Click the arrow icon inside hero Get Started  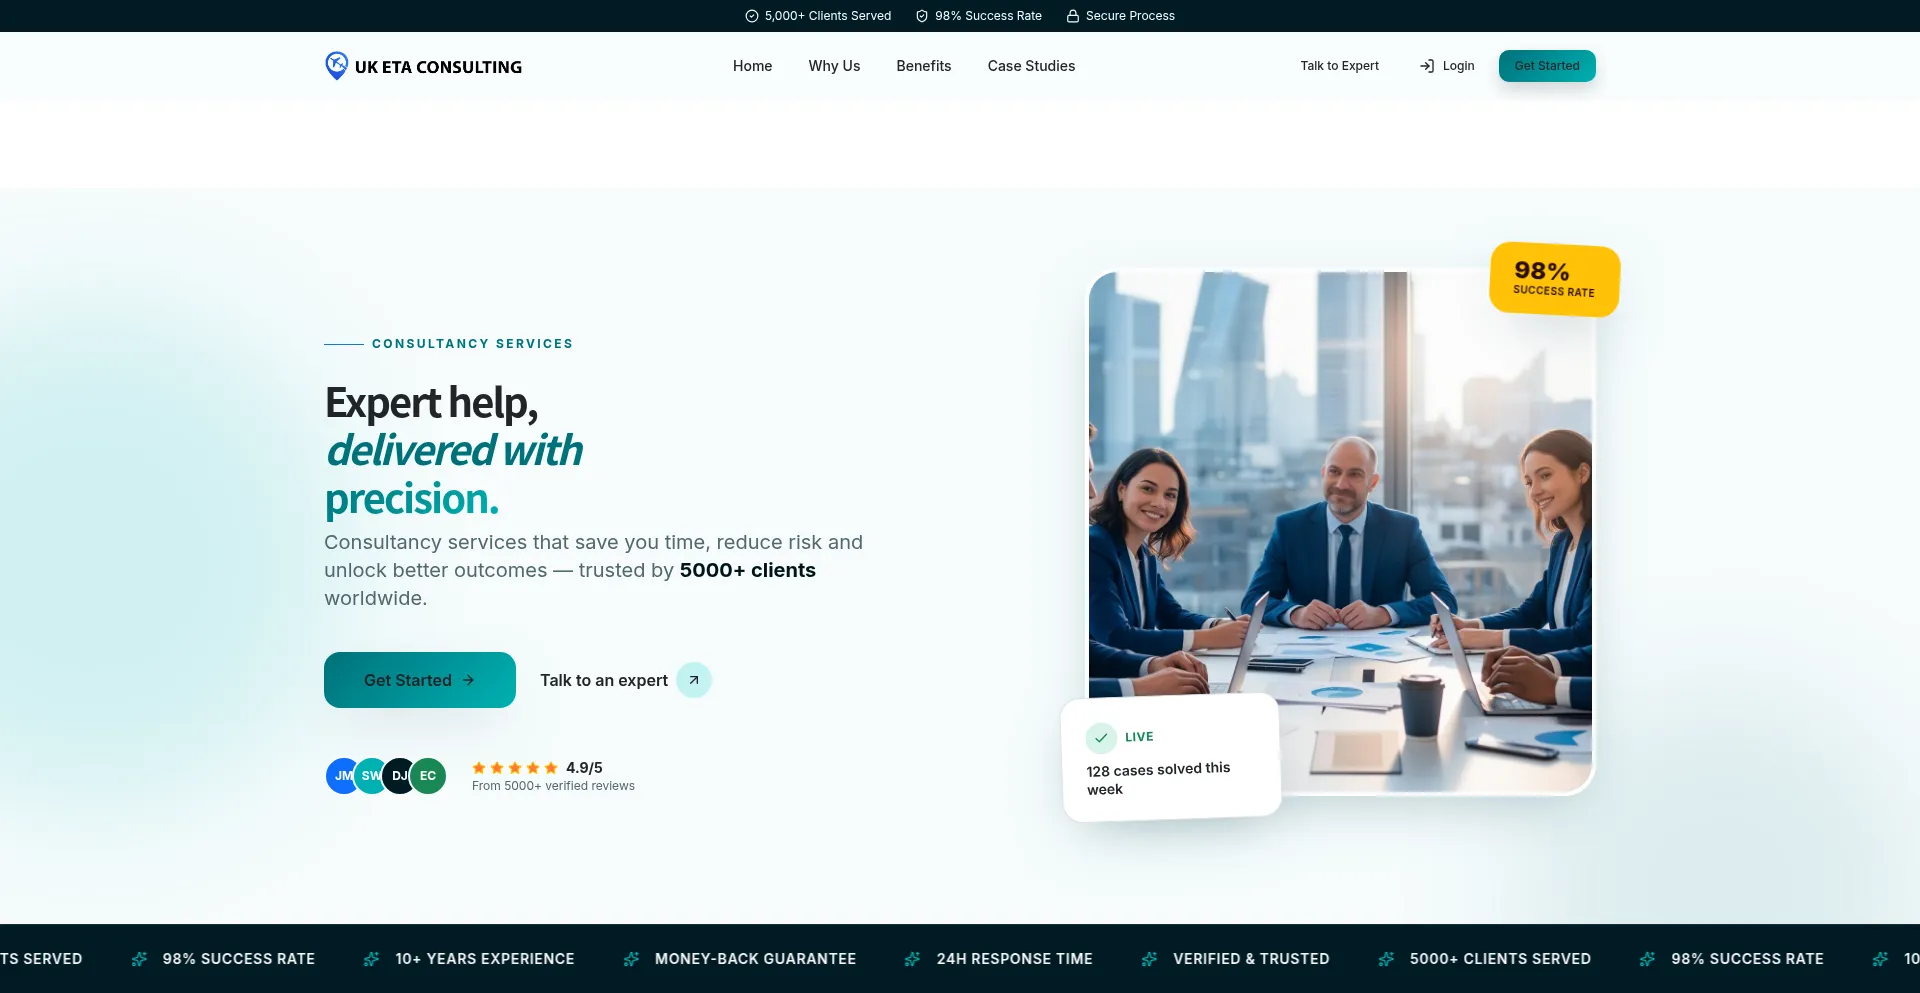point(468,680)
